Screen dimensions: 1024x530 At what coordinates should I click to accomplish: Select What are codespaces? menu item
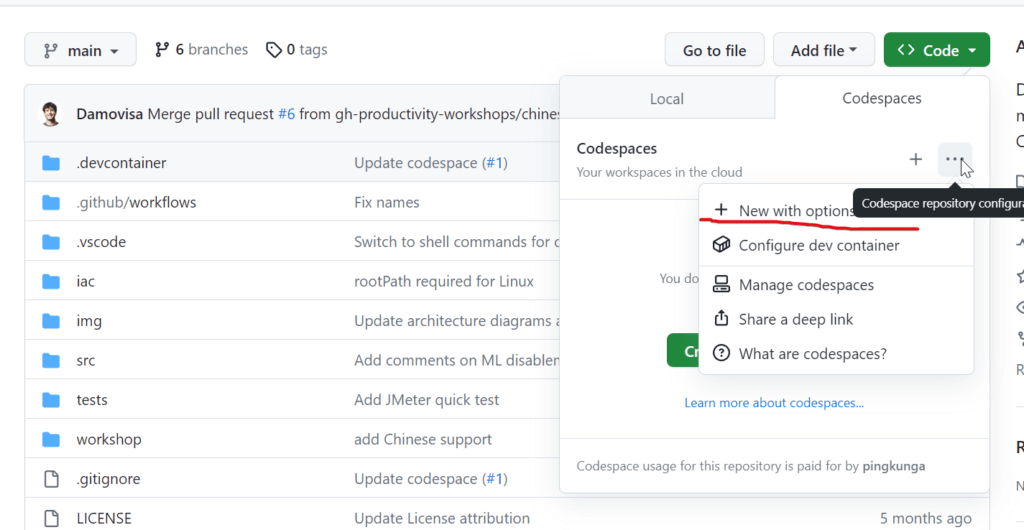(836, 354)
